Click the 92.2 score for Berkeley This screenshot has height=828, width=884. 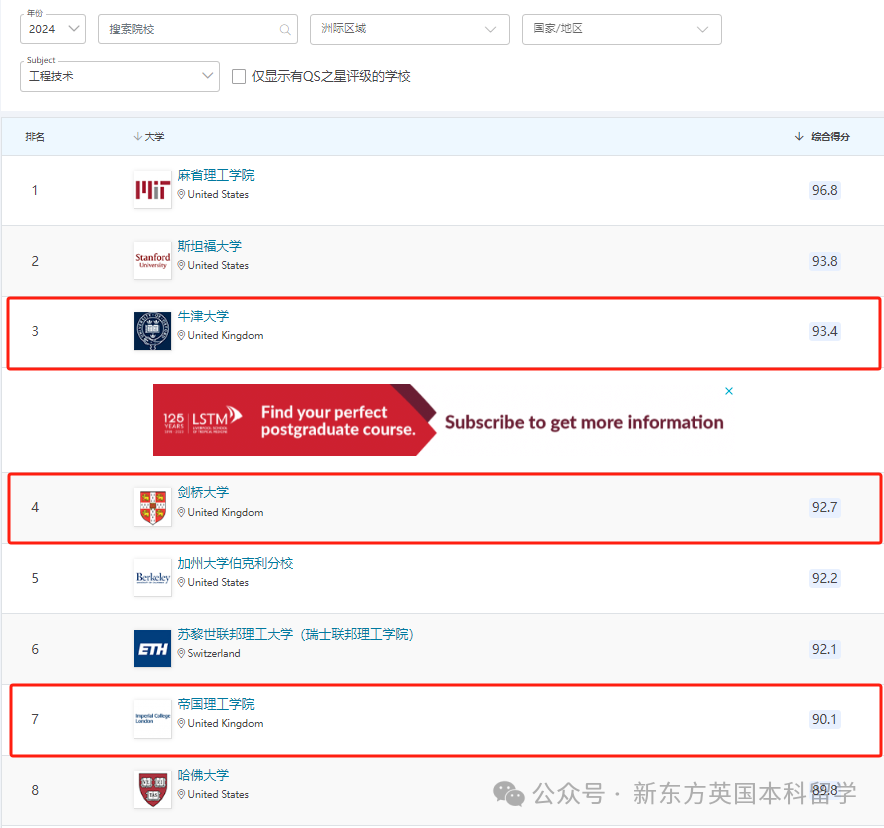click(824, 578)
